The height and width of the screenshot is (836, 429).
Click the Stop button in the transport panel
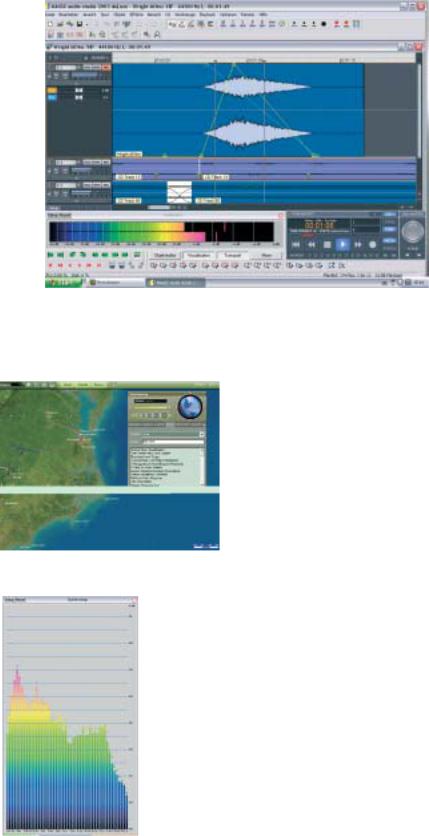point(328,244)
